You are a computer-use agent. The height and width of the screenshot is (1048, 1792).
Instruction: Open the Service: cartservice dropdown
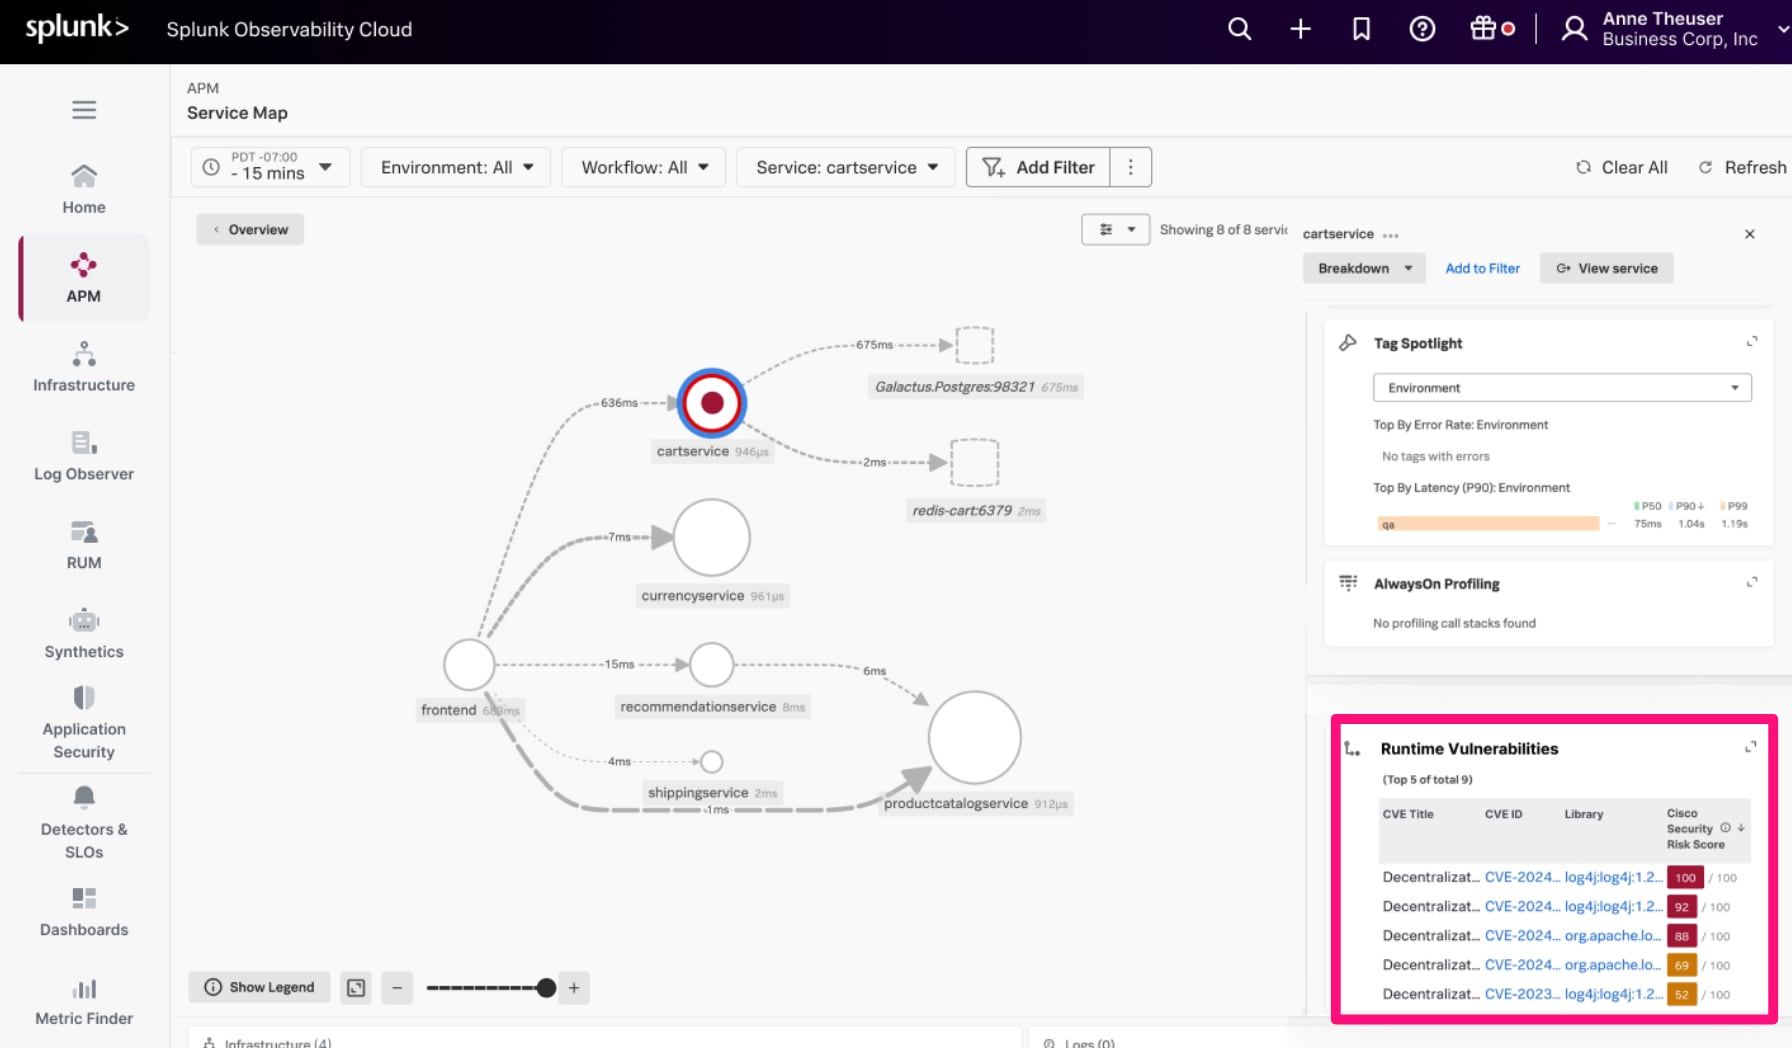click(x=846, y=167)
